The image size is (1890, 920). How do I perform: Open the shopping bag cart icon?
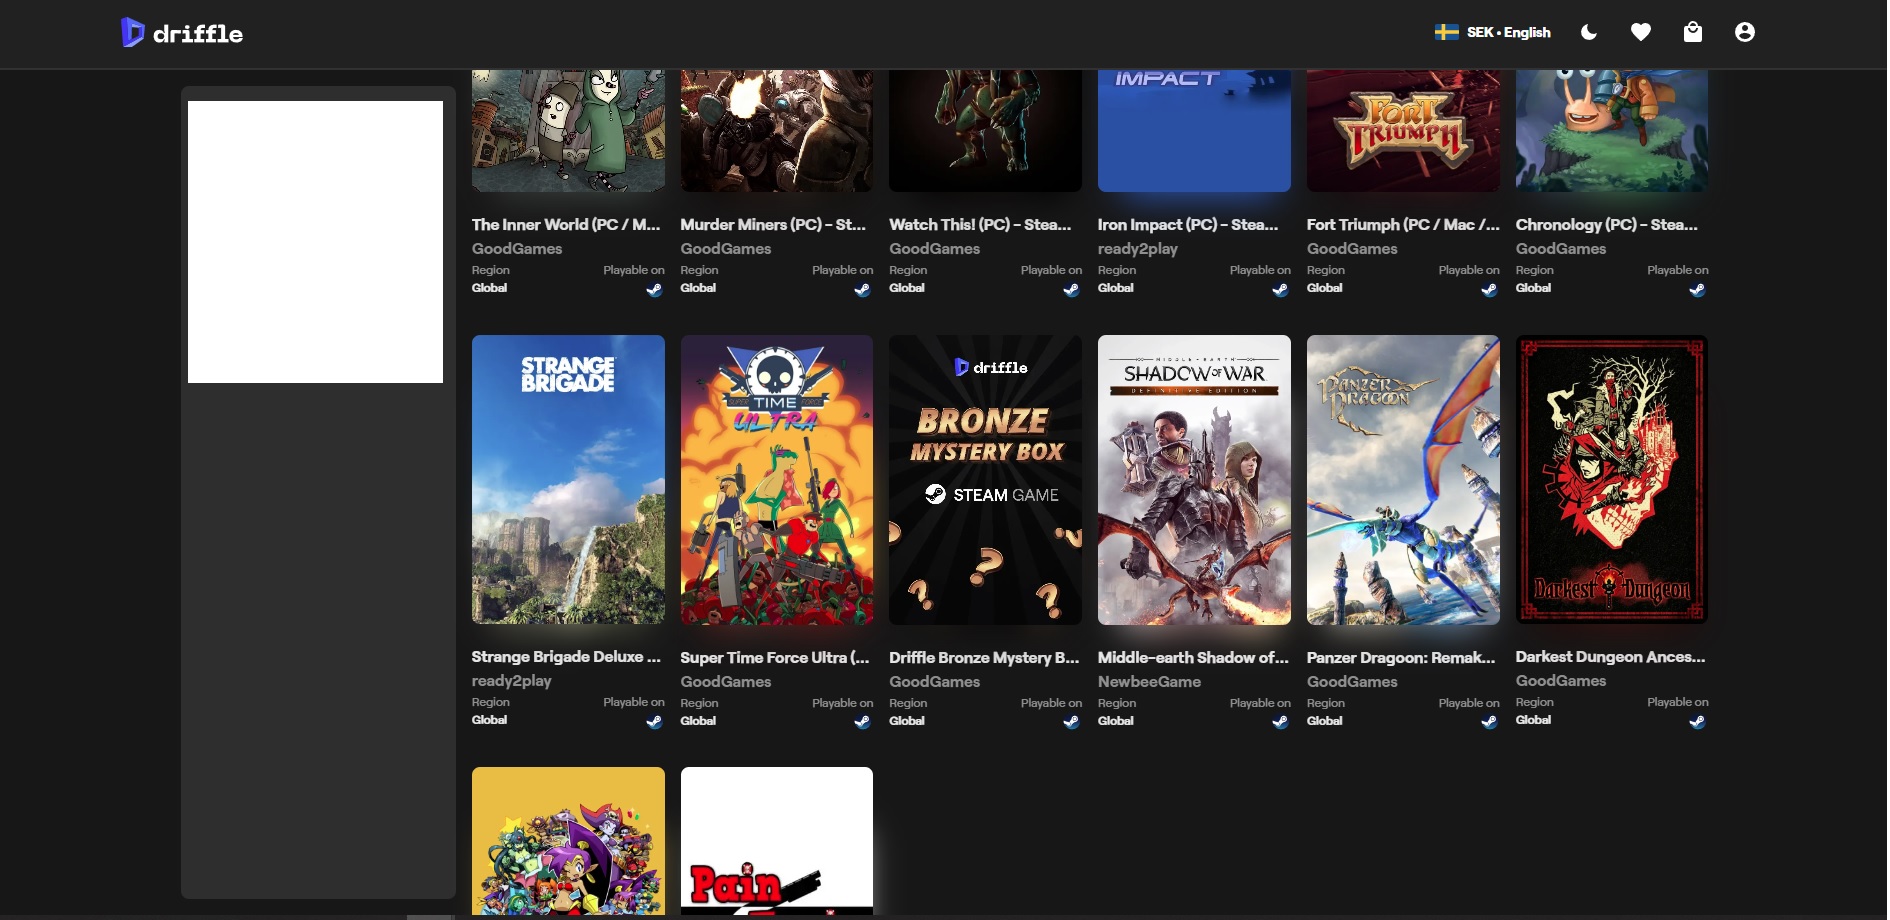pyautogui.click(x=1692, y=32)
